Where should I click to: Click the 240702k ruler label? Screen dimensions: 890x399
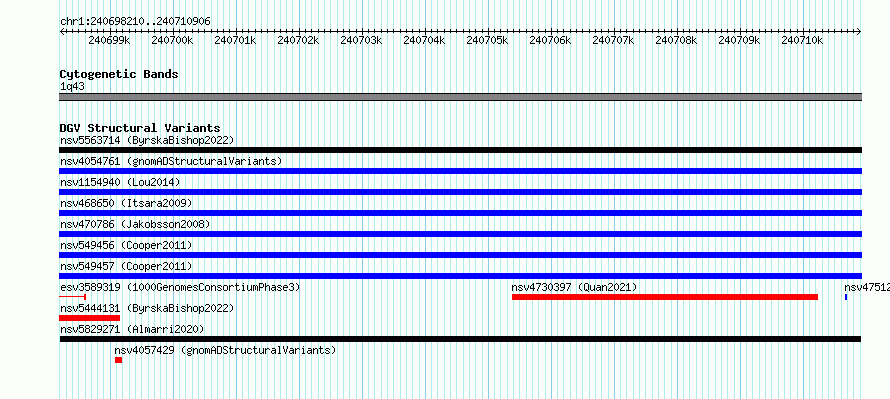pos(298,40)
